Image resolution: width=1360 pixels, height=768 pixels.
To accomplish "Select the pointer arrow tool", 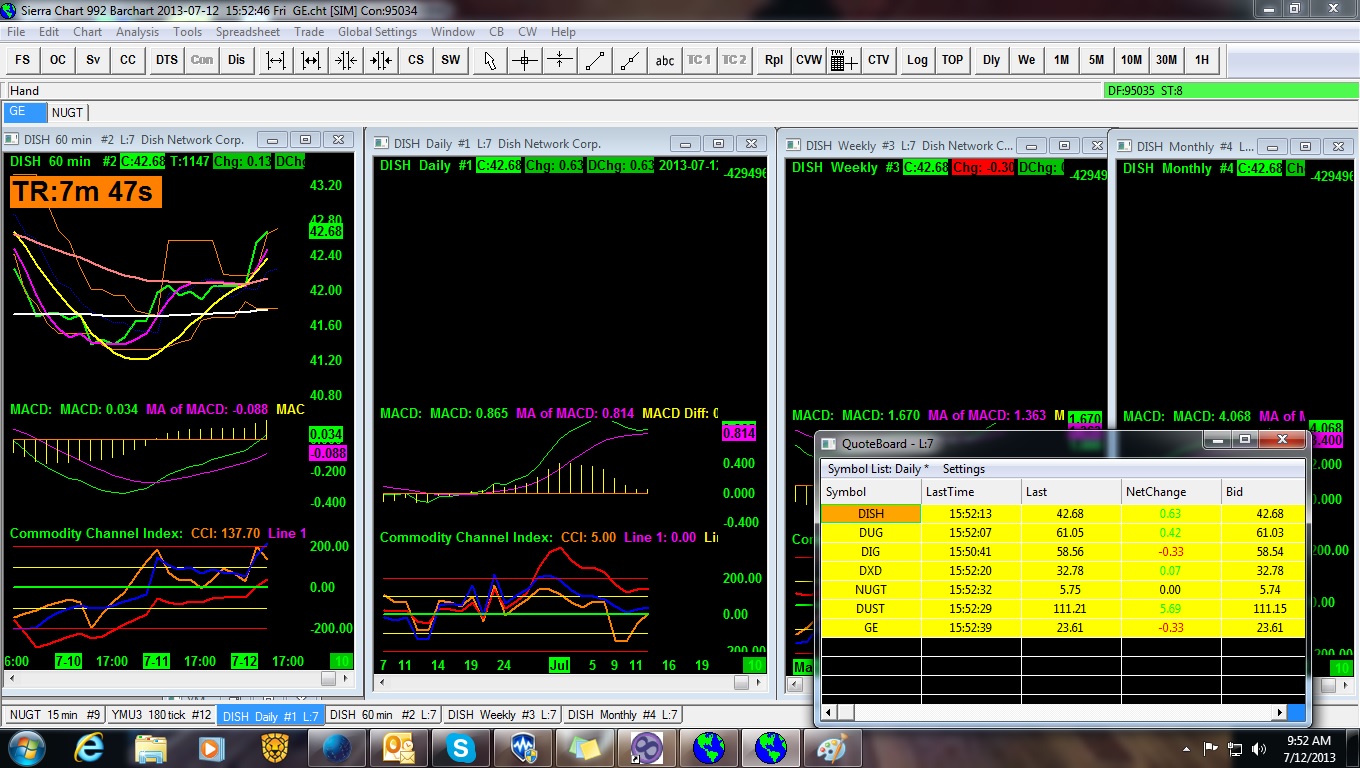I will pyautogui.click(x=489, y=60).
